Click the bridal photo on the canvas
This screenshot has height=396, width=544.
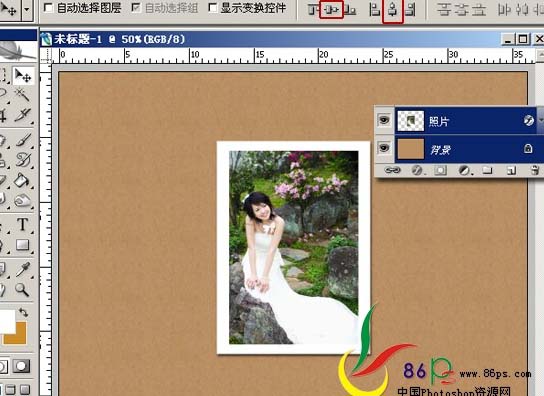[294, 247]
